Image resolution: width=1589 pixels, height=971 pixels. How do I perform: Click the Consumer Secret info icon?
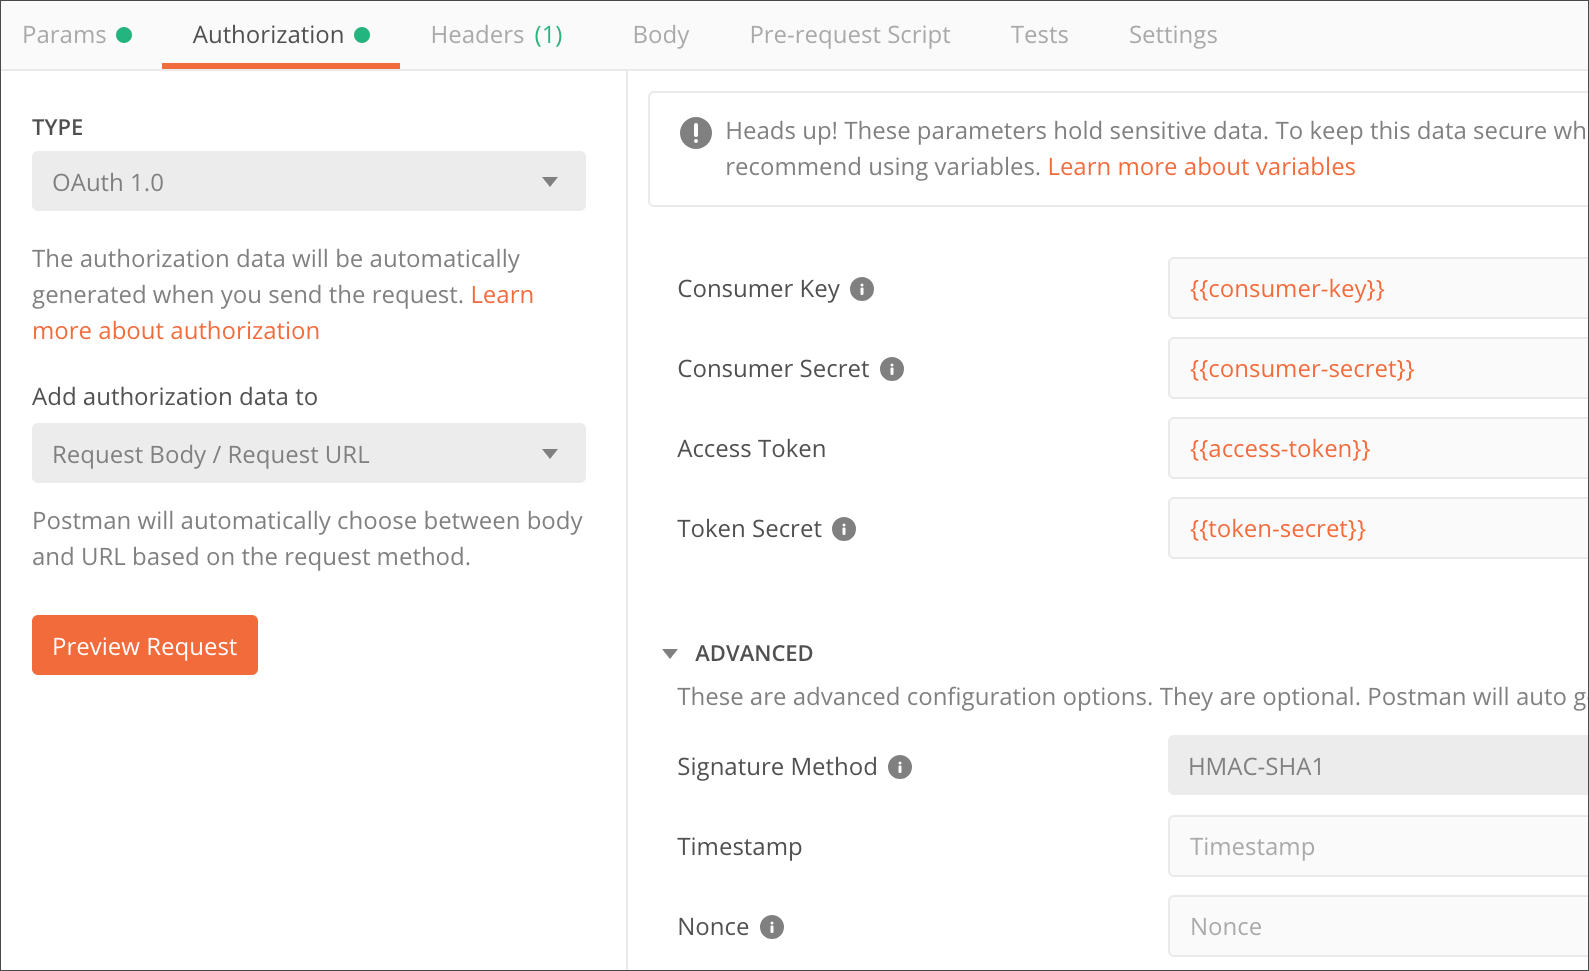click(x=892, y=369)
